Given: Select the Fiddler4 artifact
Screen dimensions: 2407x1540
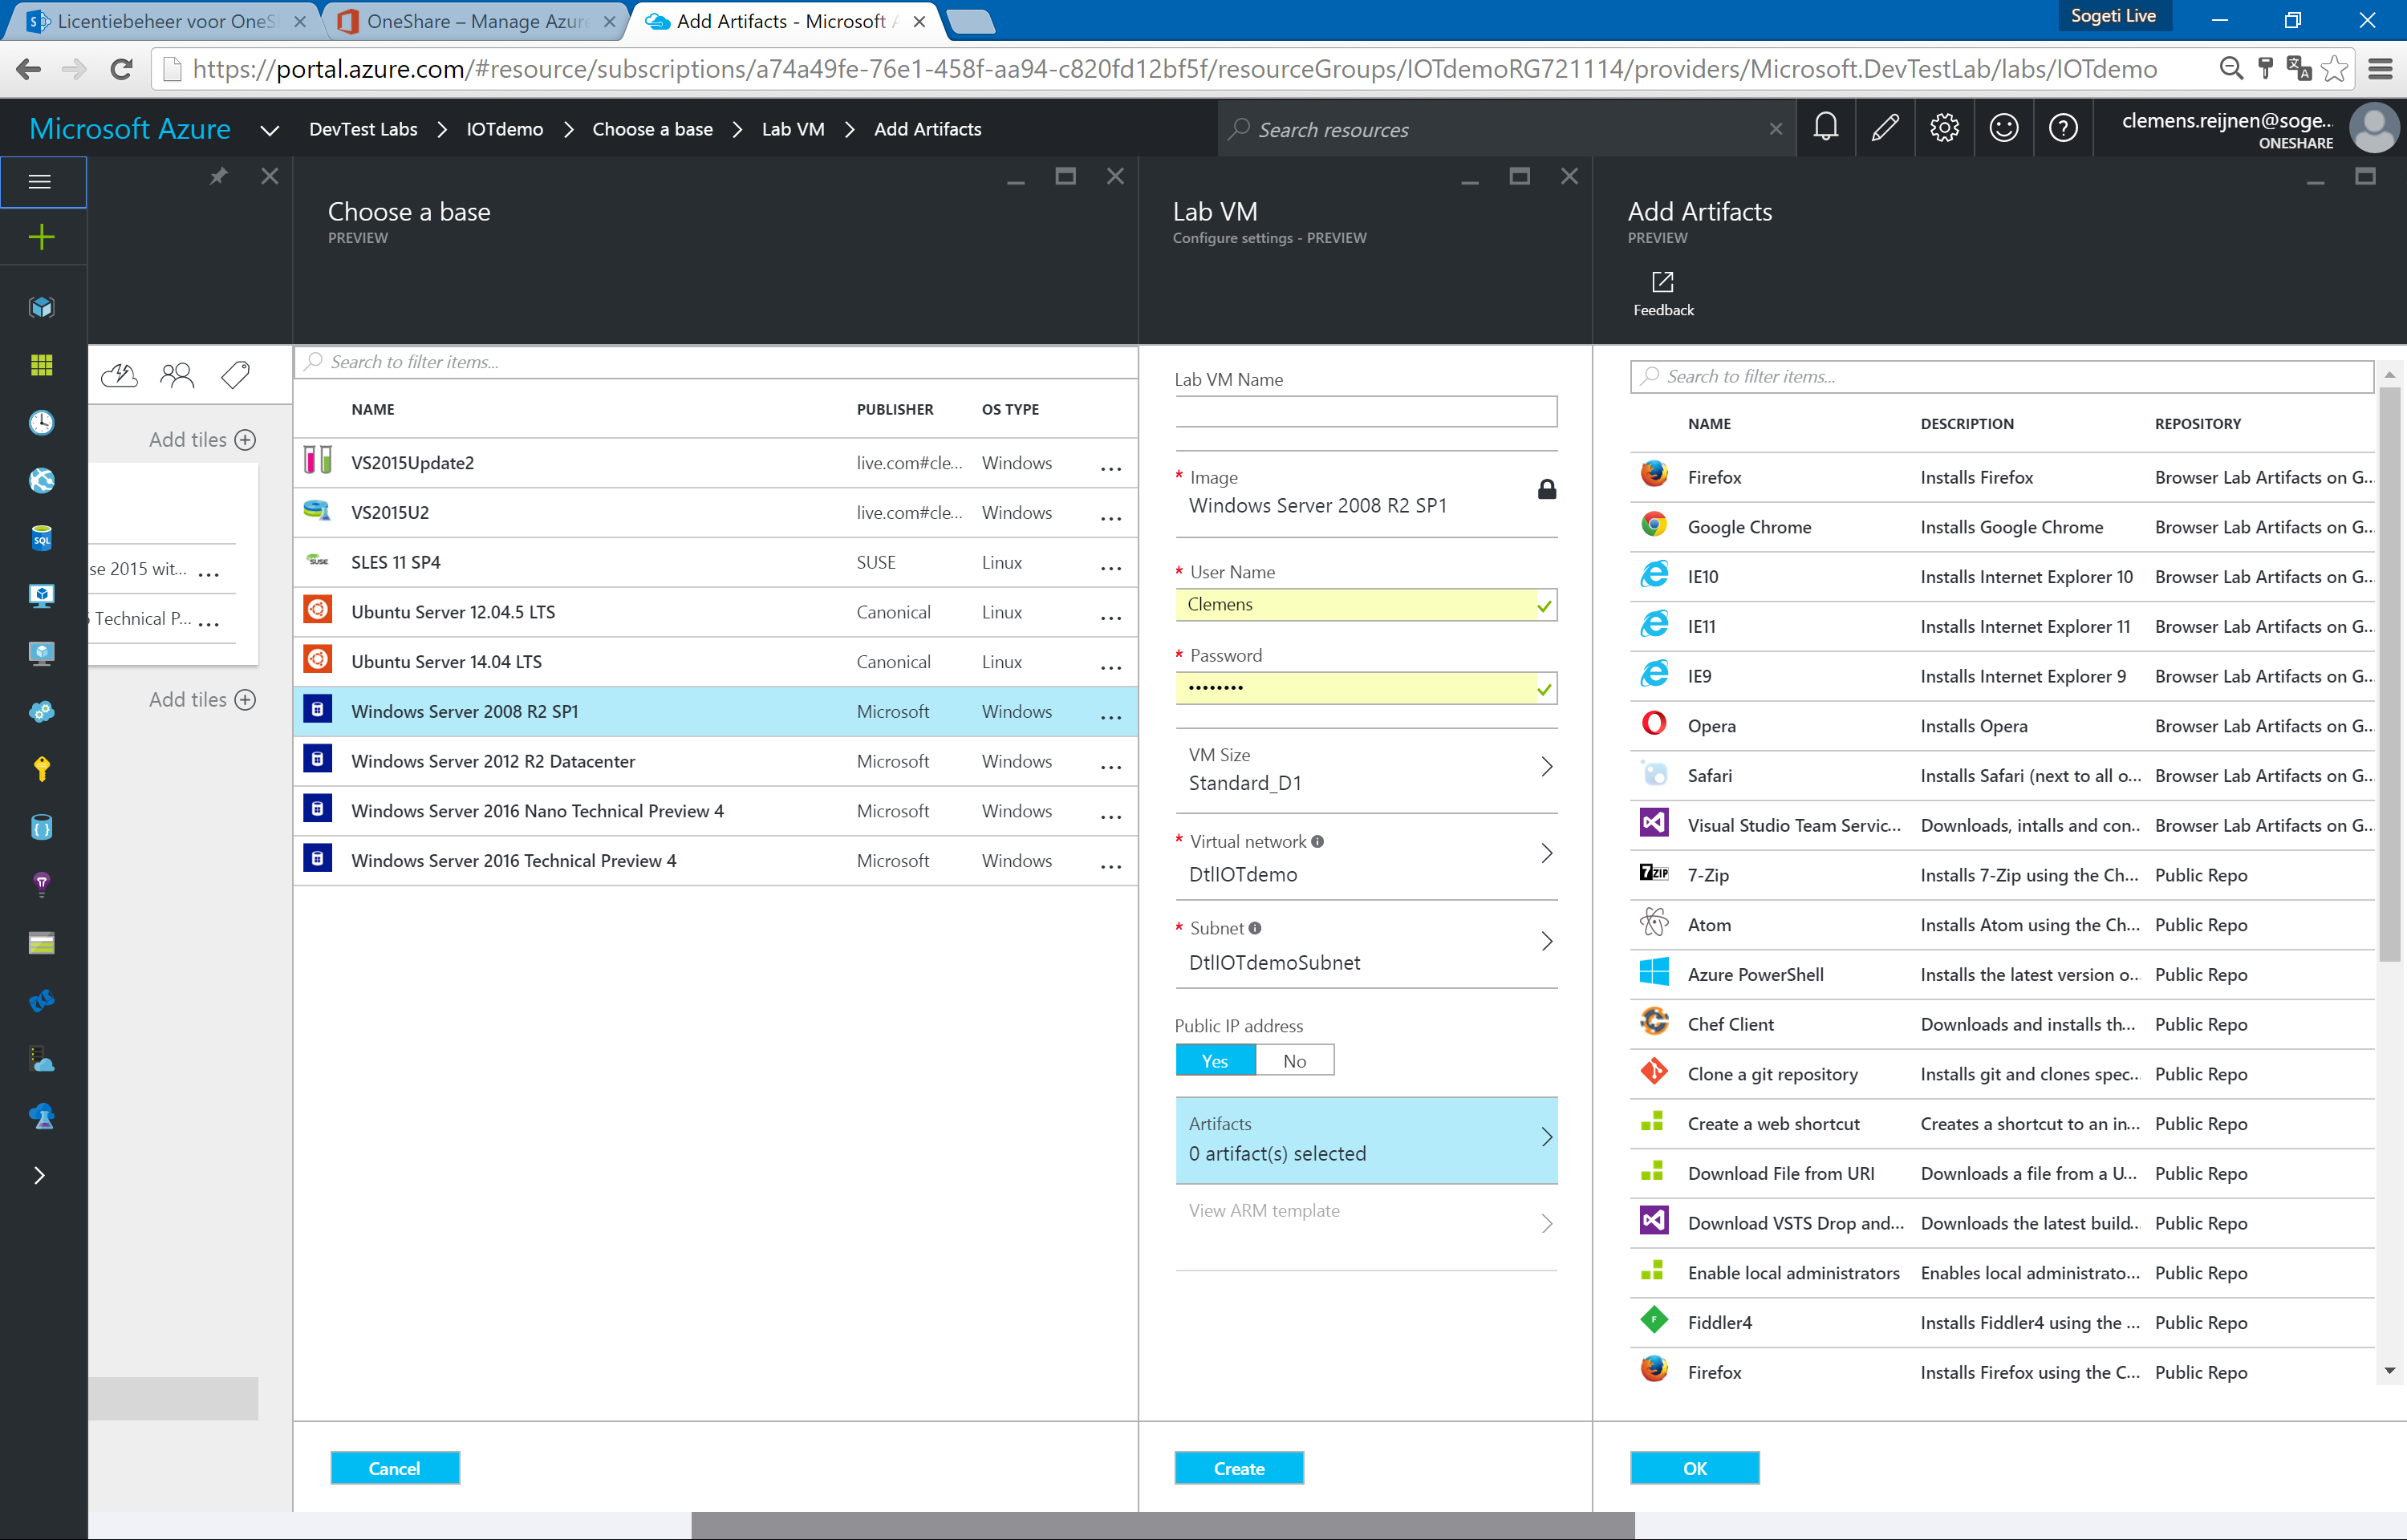Looking at the screenshot, I should 2002,1322.
